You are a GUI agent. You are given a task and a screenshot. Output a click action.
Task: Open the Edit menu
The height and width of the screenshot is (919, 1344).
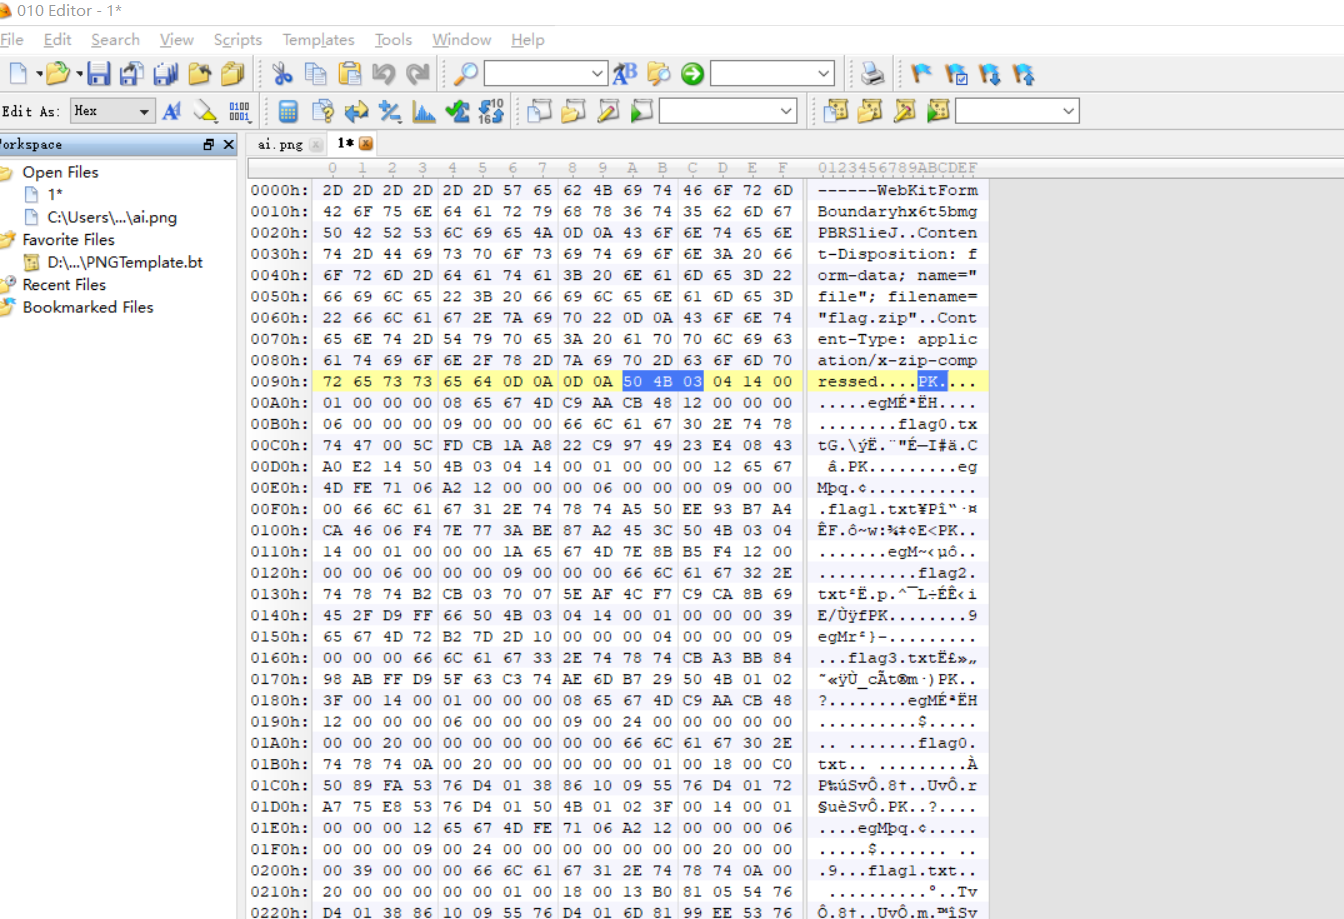[57, 40]
